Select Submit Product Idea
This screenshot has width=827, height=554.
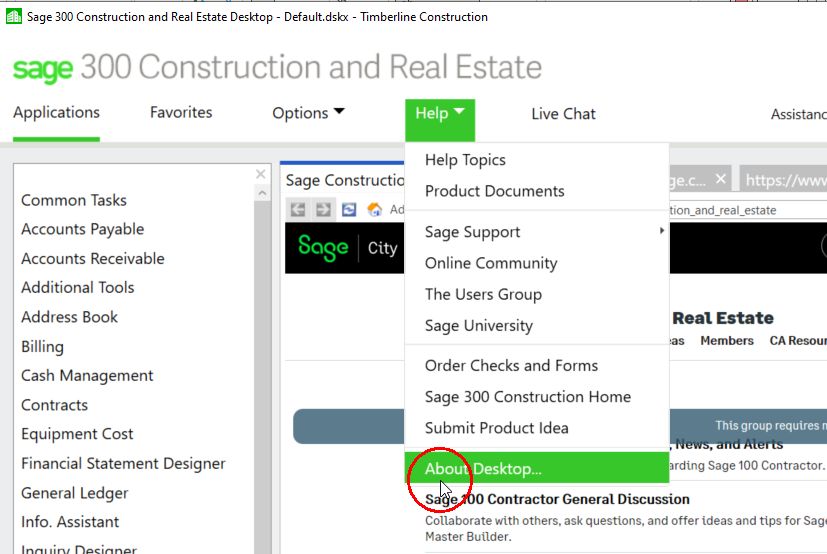537,428
